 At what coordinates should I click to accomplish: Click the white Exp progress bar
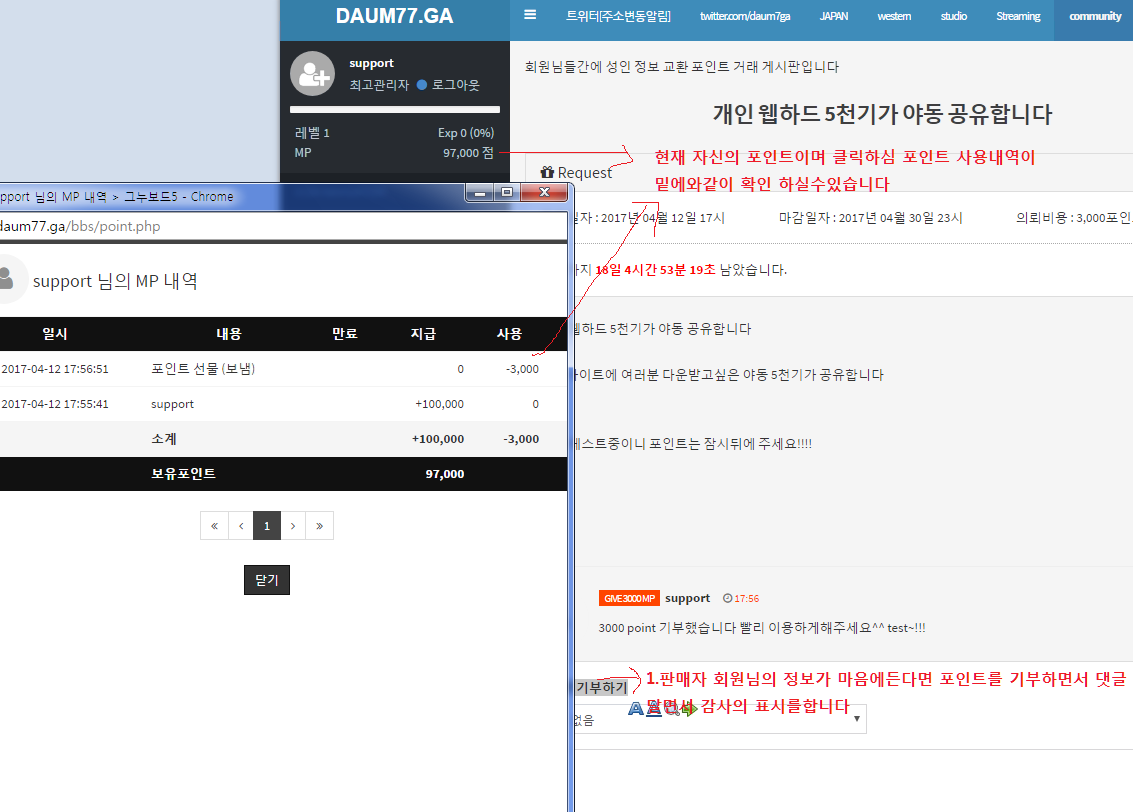point(395,110)
